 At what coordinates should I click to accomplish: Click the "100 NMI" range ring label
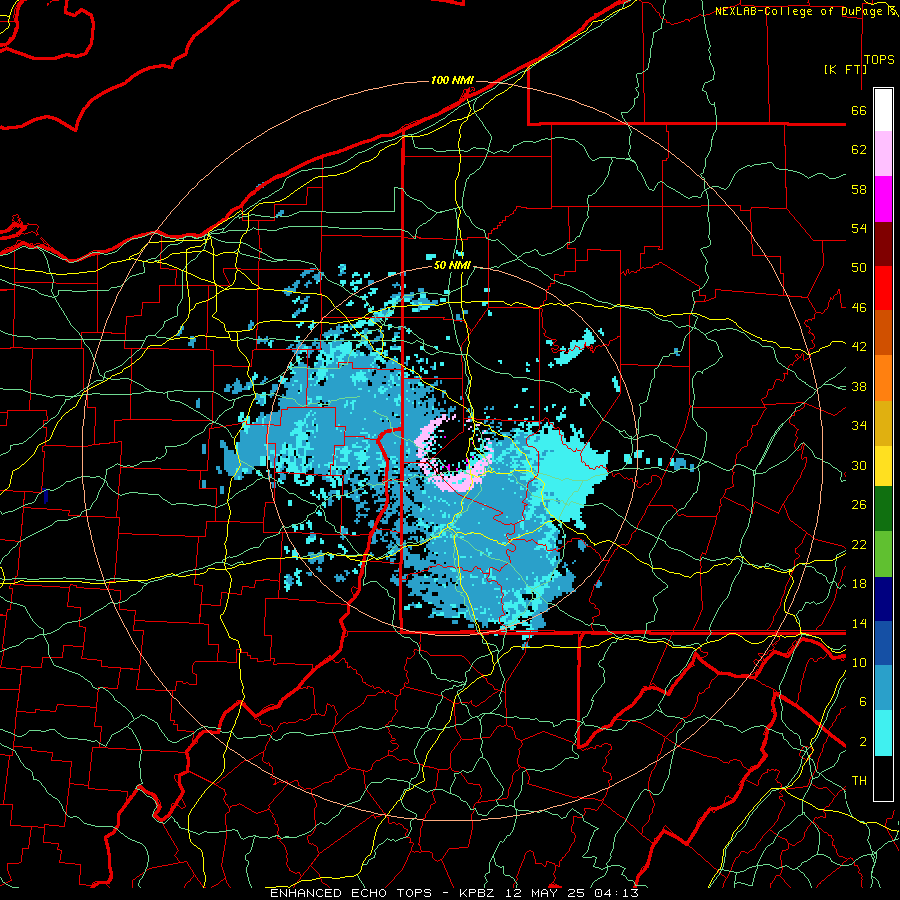point(452,80)
